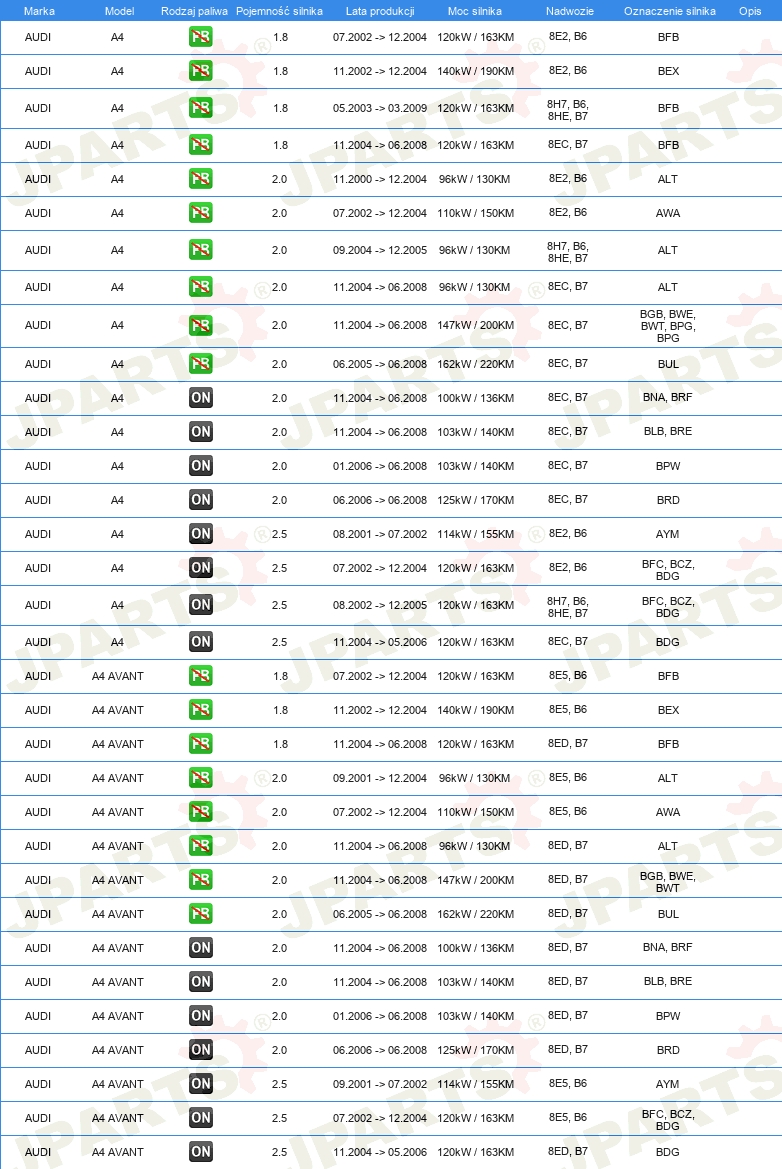Click 162kW / 220KM in the 8ED, B7 row
782x1169 pixels.
click(x=476, y=914)
